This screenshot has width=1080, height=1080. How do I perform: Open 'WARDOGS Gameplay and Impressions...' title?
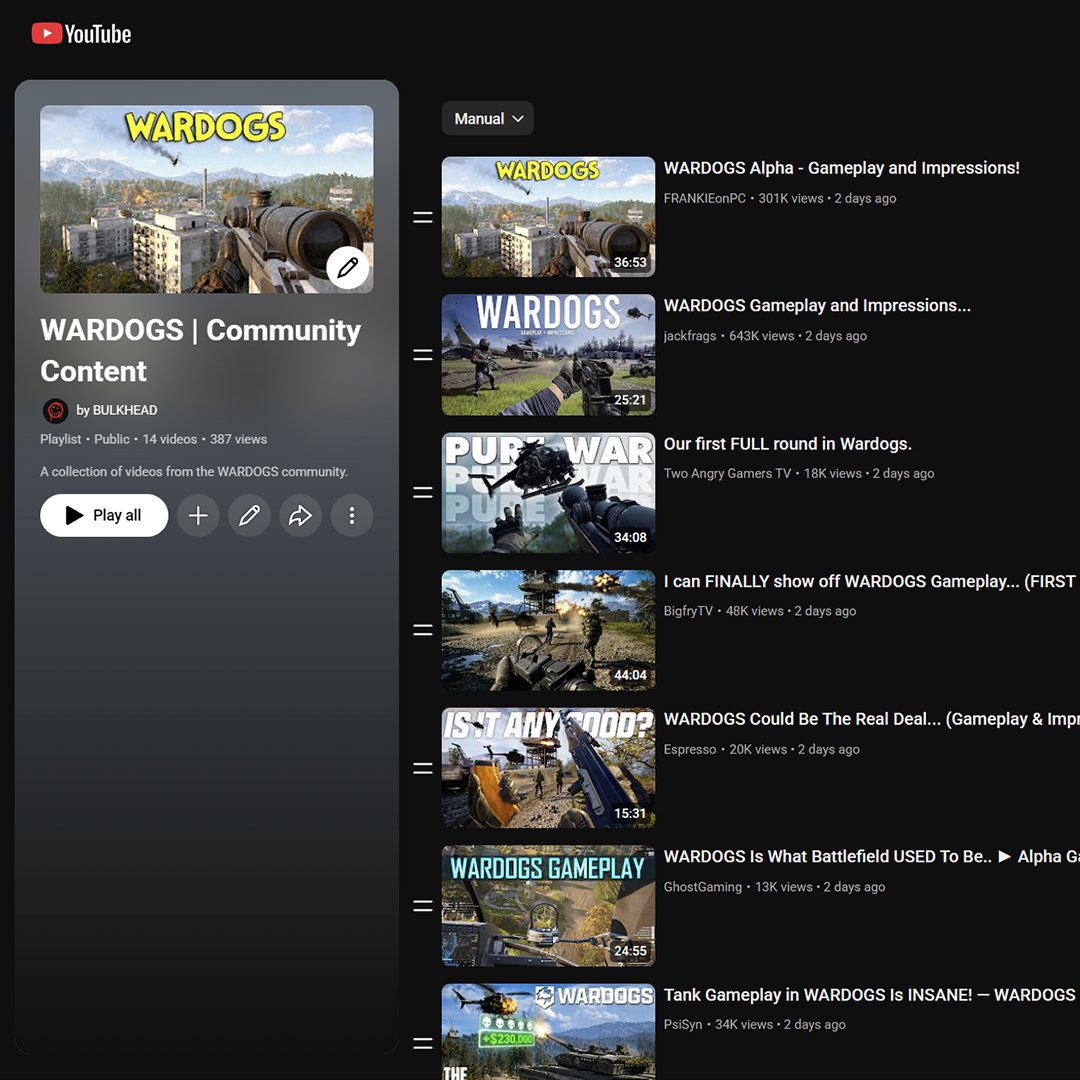coord(817,306)
